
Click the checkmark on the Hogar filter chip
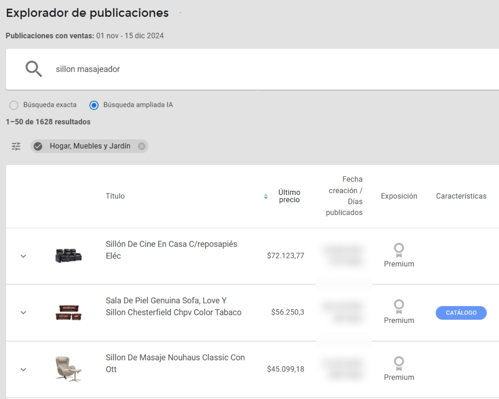click(x=38, y=146)
